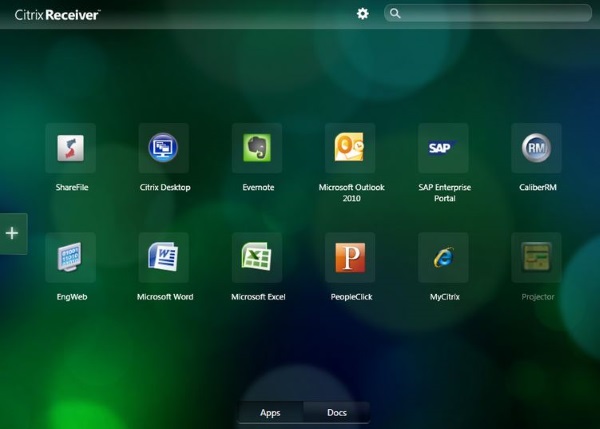Viewport: 600px width, 429px height.
Task: Switch to the Apps tab
Action: (270, 413)
